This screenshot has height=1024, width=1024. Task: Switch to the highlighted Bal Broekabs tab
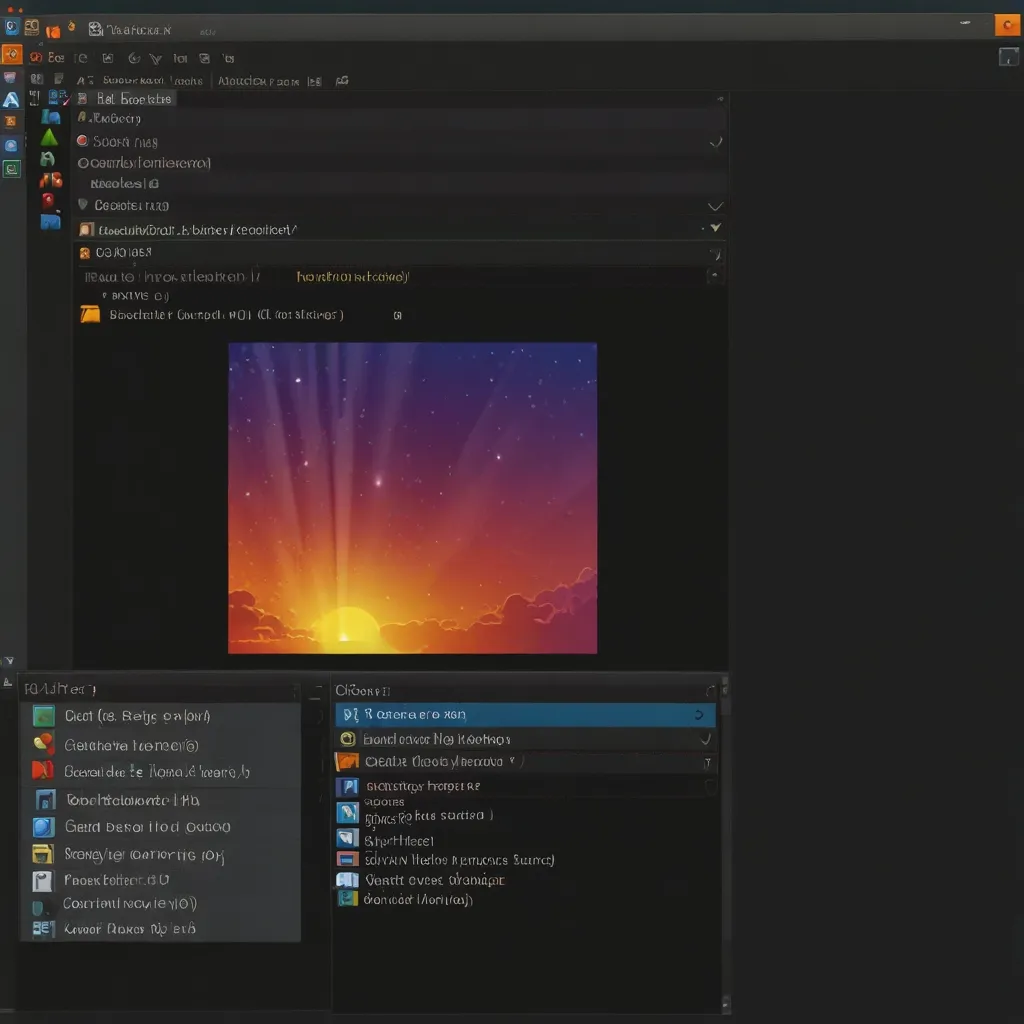[x=126, y=99]
